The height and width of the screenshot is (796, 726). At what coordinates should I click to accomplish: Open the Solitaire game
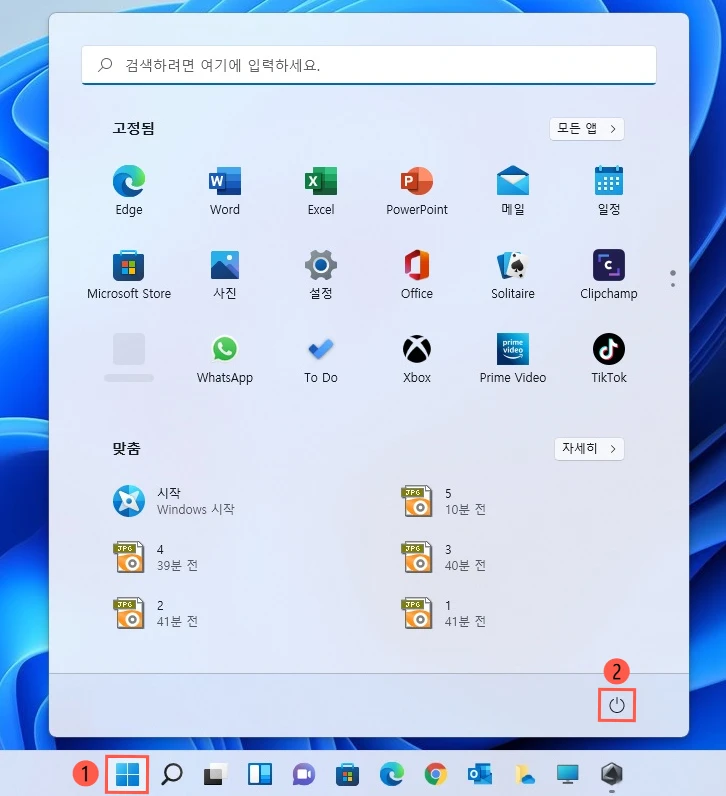tap(513, 275)
